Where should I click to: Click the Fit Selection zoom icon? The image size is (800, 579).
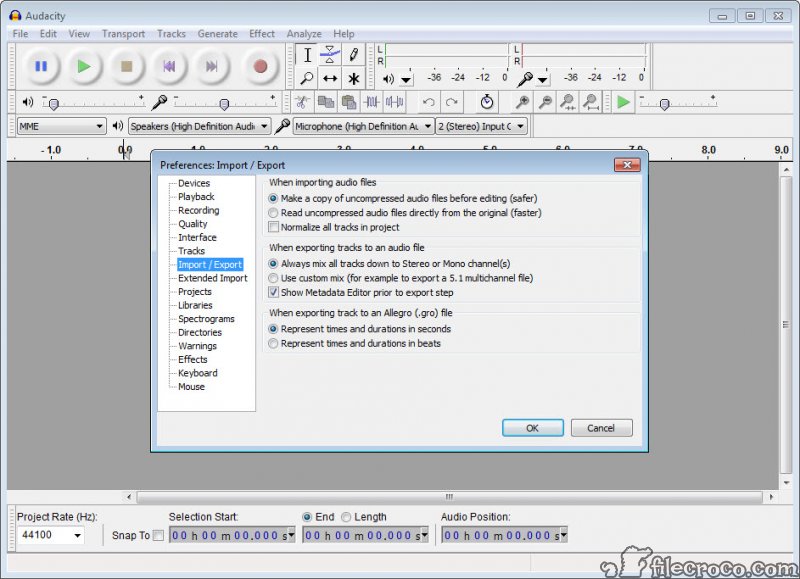[568, 103]
